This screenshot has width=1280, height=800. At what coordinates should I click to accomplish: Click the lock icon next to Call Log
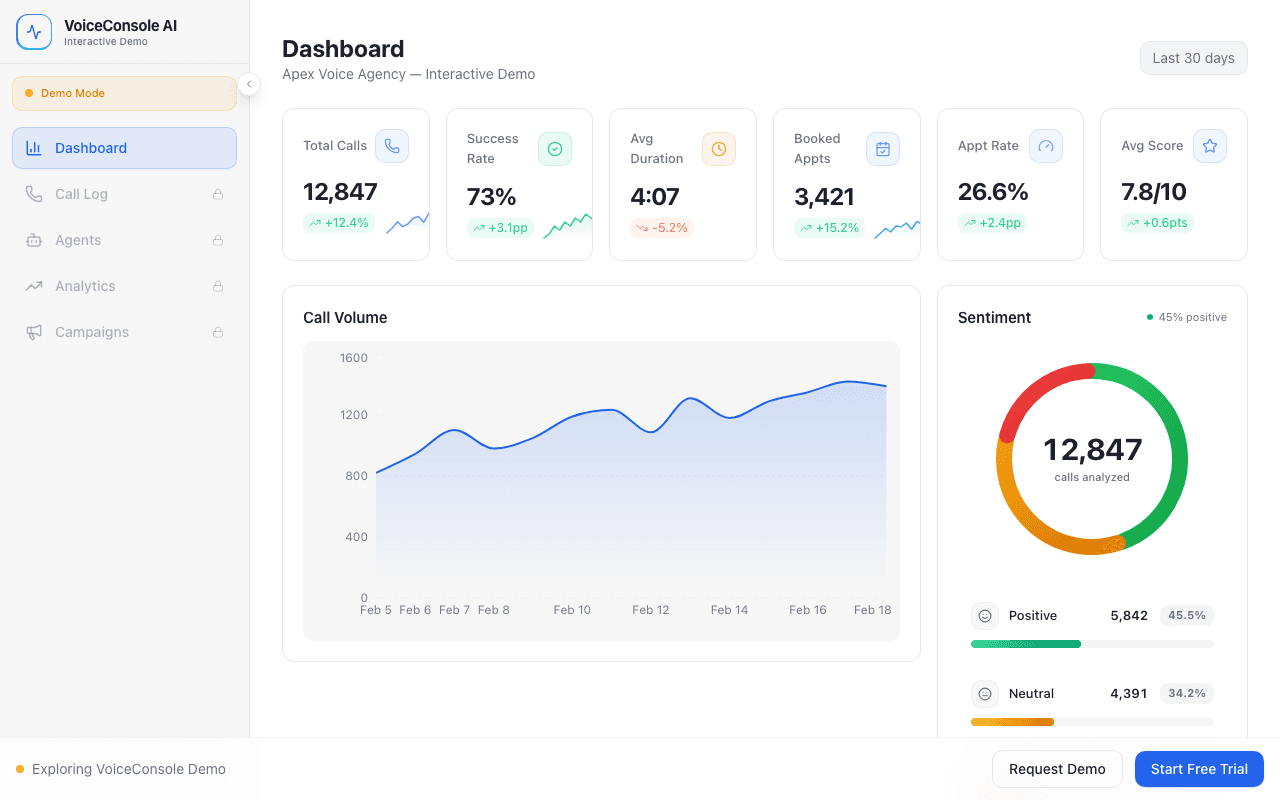click(x=217, y=194)
